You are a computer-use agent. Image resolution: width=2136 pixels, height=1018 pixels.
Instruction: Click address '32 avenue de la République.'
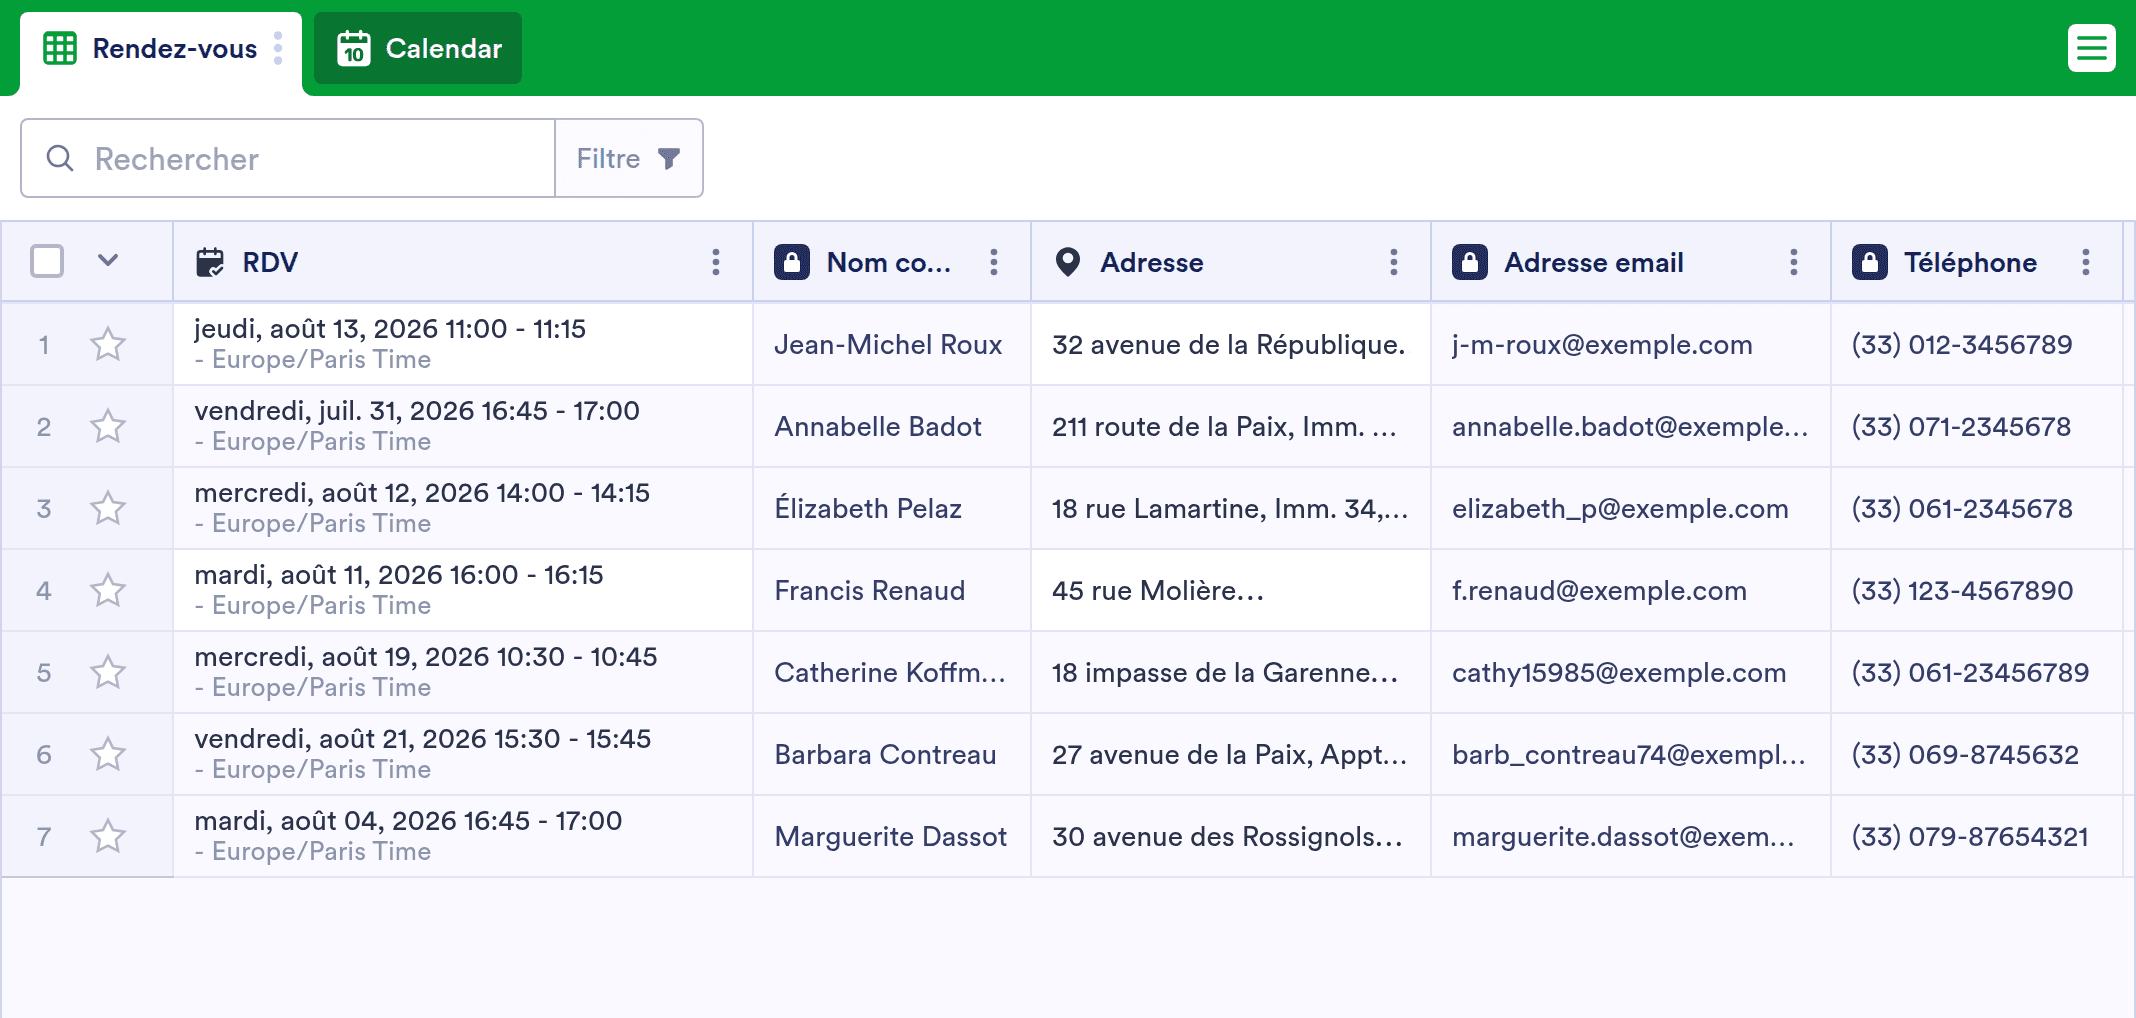1228,344
